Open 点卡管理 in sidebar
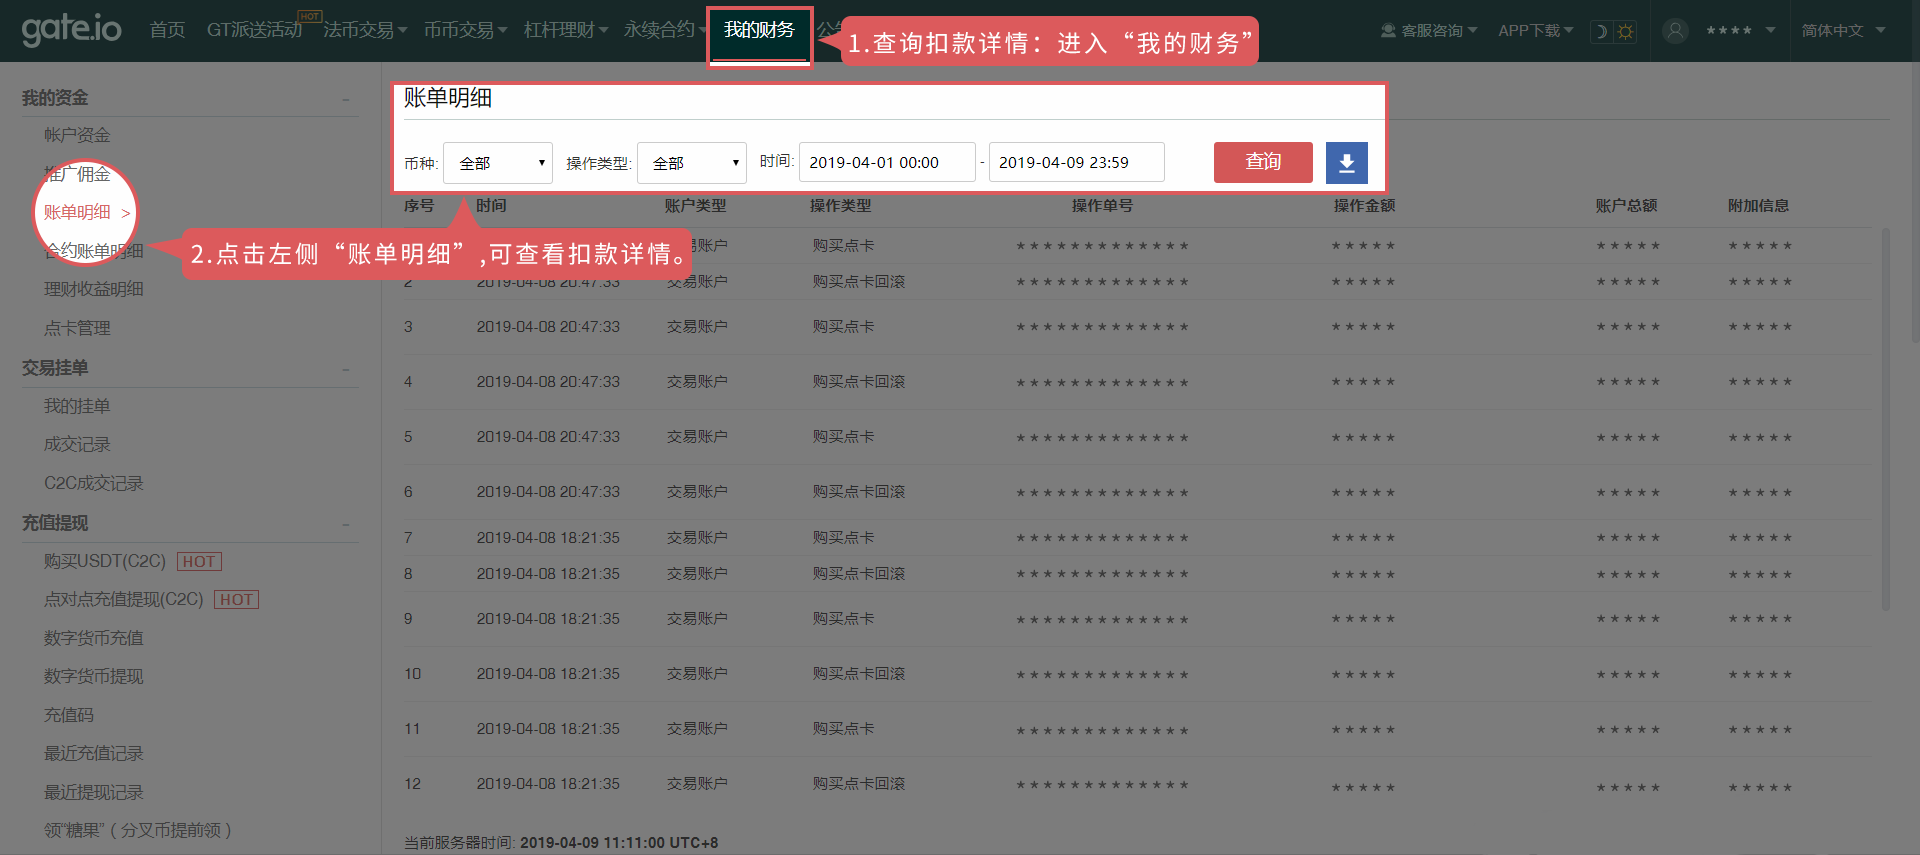 click(x=77, y=328)
